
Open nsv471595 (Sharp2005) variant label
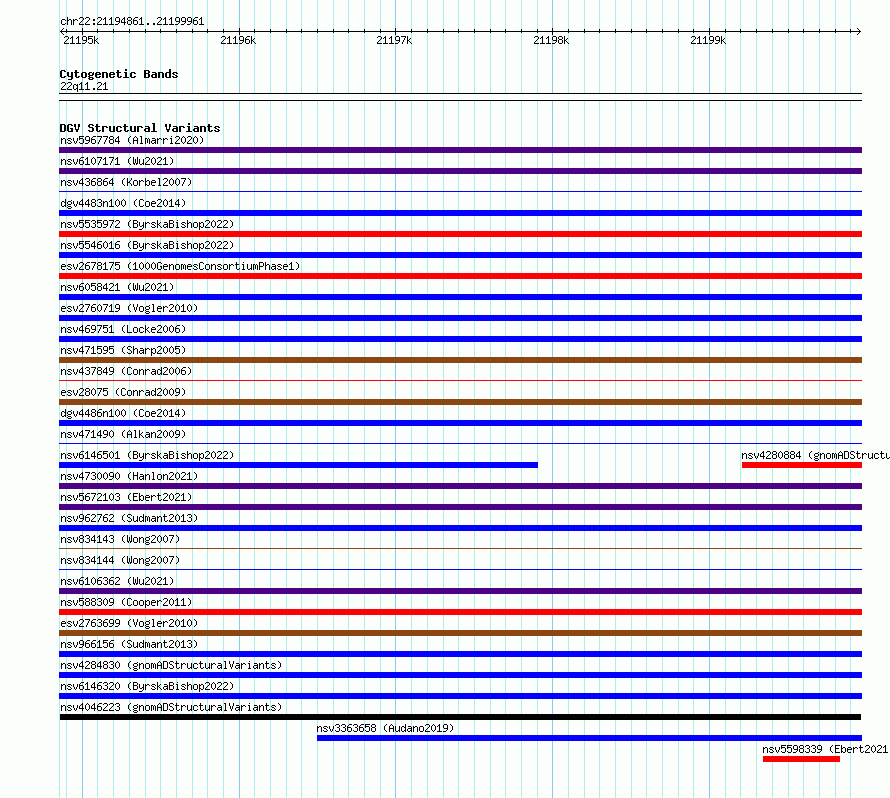123,350
